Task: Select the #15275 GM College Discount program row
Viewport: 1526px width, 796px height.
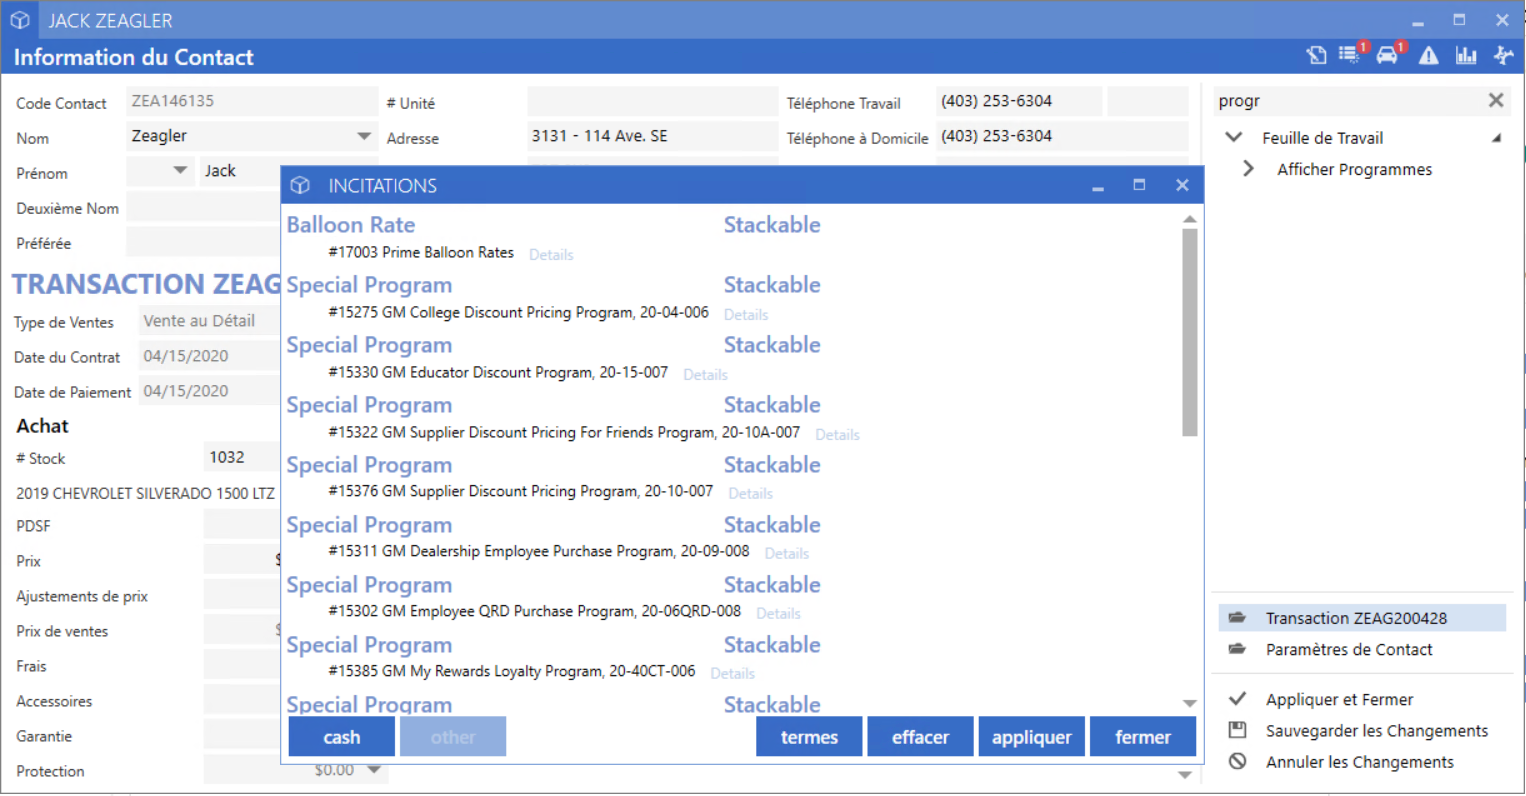Action: (x=518, y=312)
